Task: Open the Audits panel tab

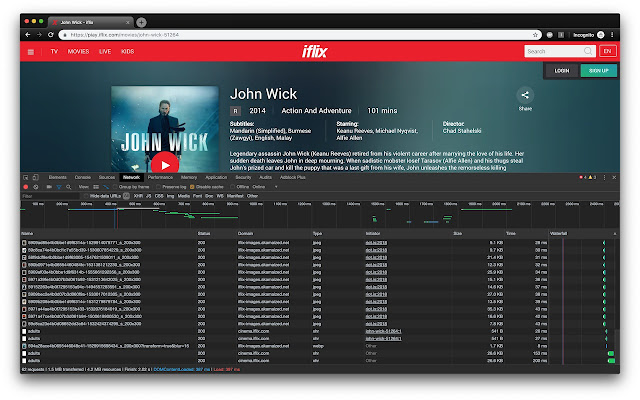Action: click(265, 178)
